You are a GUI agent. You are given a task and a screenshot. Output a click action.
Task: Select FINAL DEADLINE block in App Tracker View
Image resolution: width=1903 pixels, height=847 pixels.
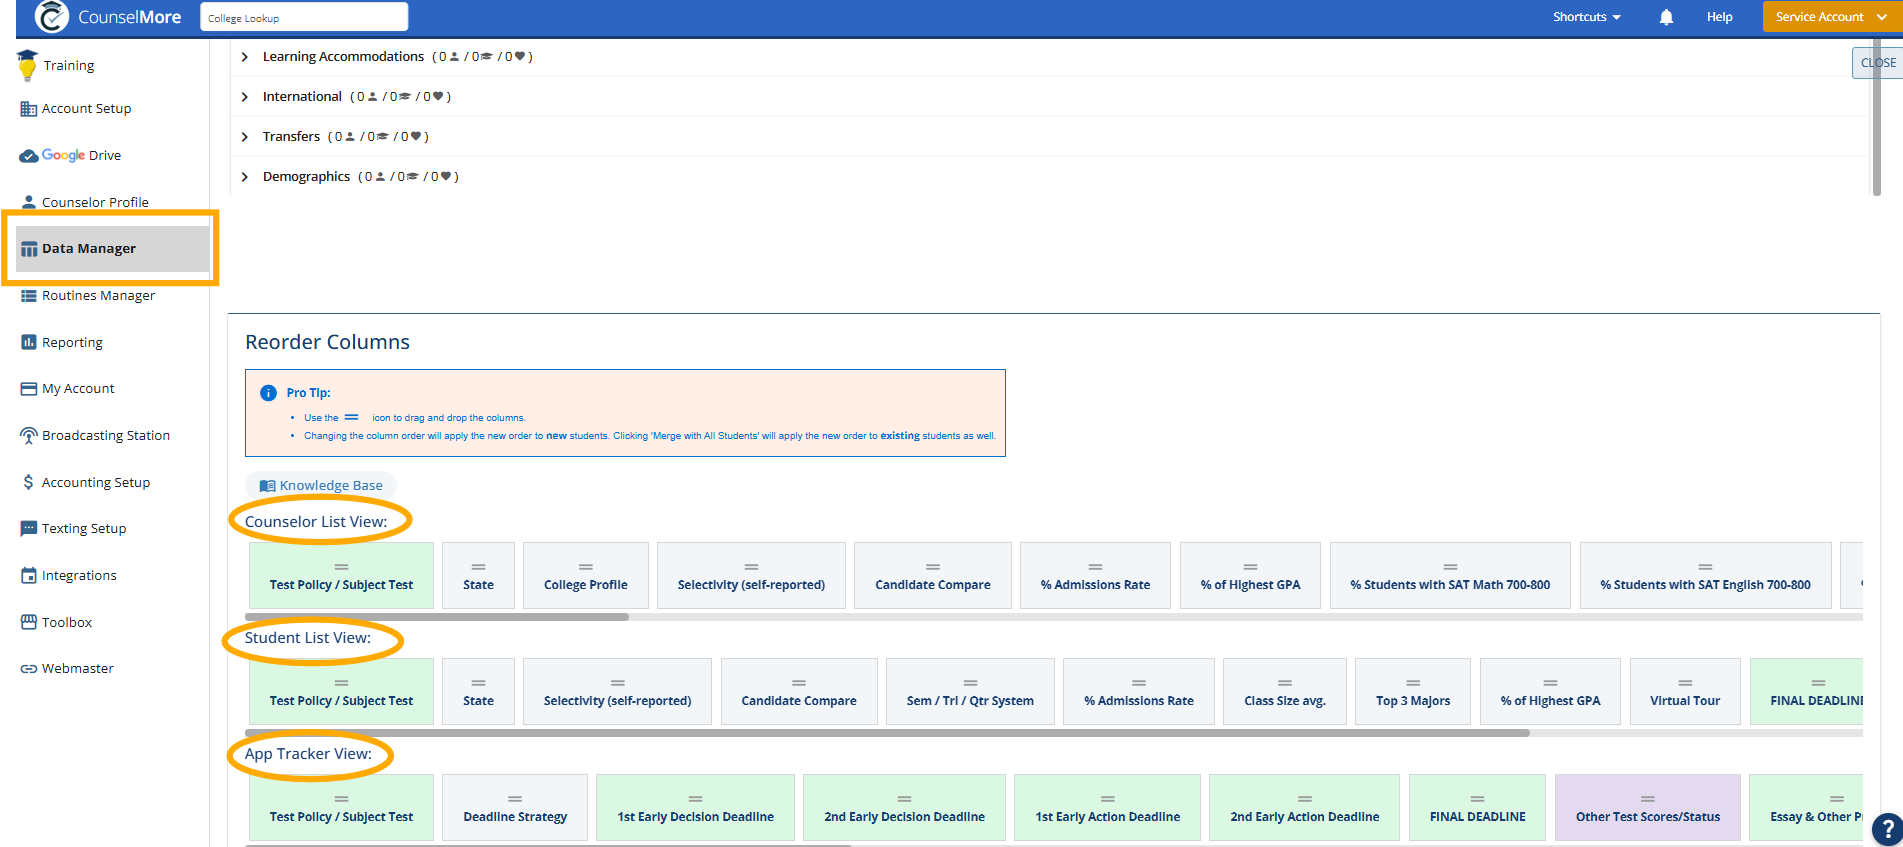(x=1477, y=808)
